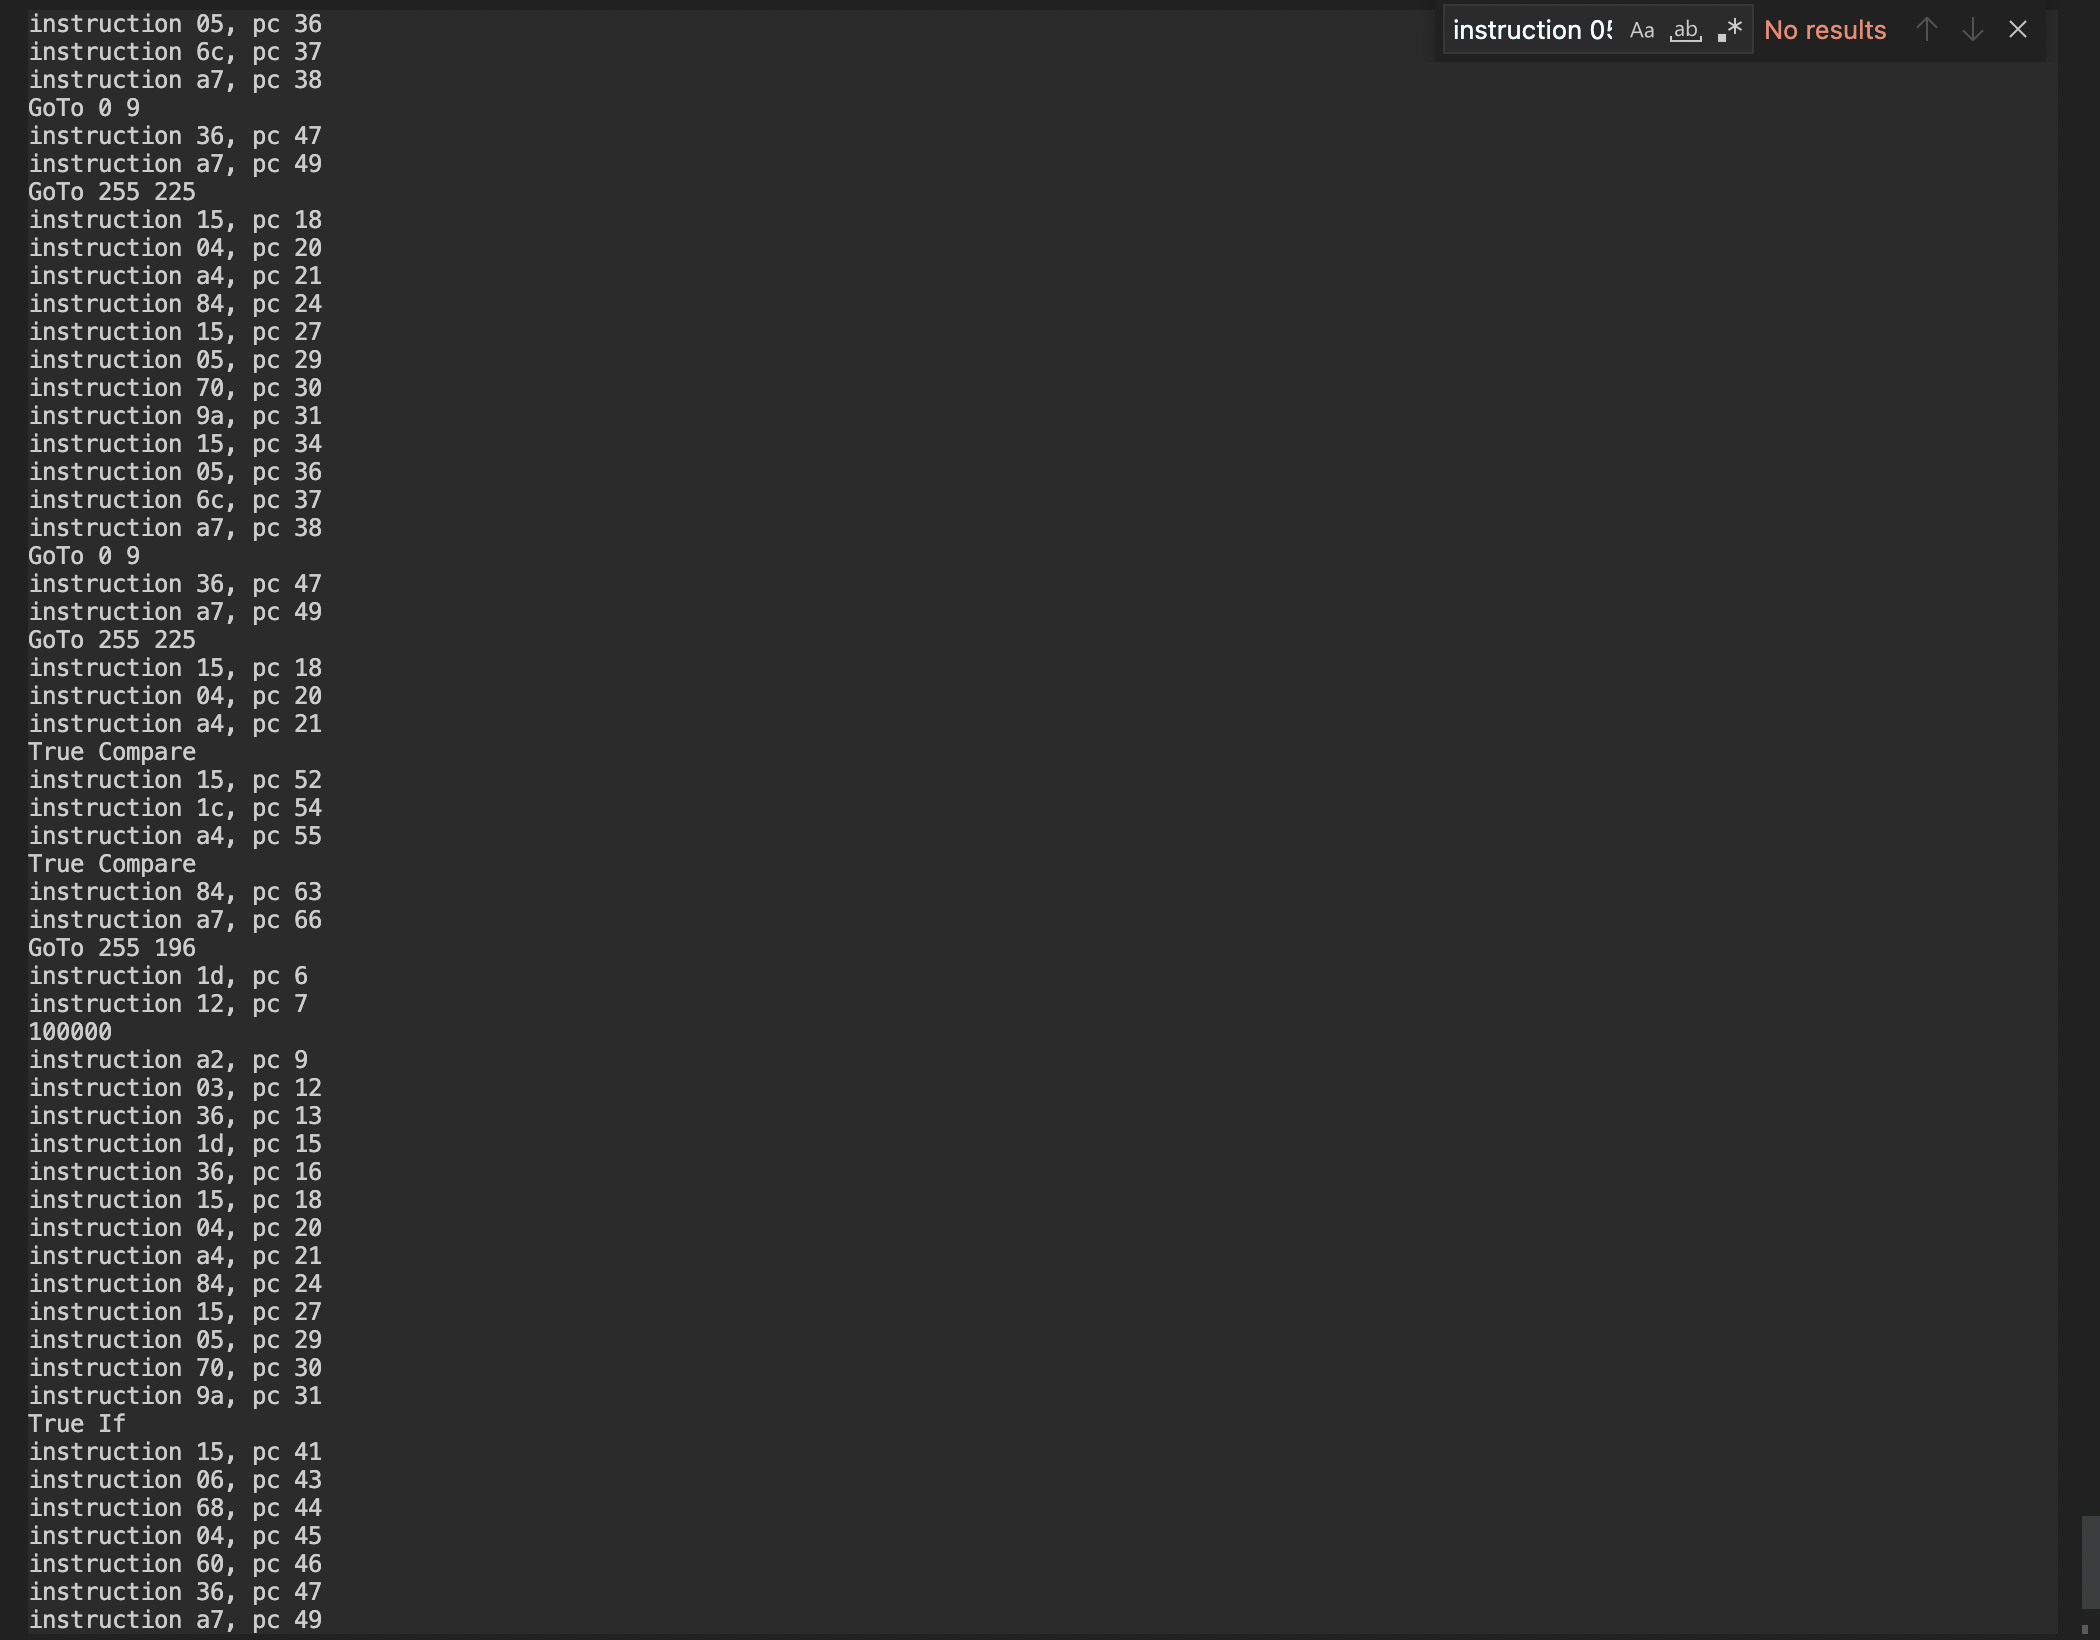Select line 'instruction 1c, pc 54'
The width and height of the screenshot is (2100, 1640).
tap(175, 808)
